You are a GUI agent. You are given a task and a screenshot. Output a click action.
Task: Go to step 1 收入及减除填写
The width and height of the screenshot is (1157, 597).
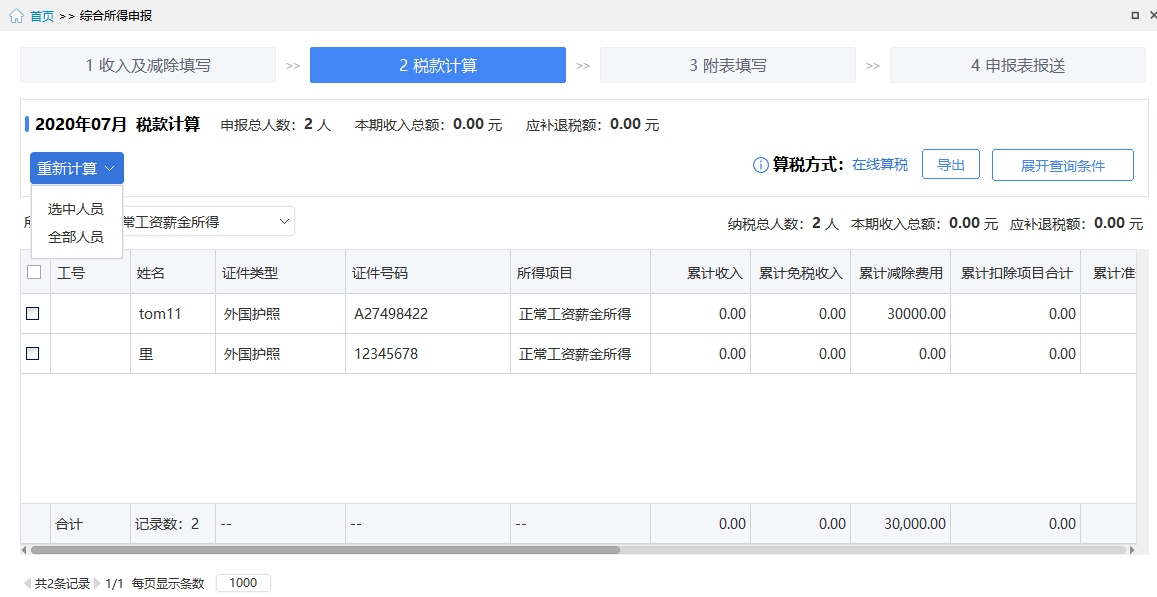coord(148,66)
